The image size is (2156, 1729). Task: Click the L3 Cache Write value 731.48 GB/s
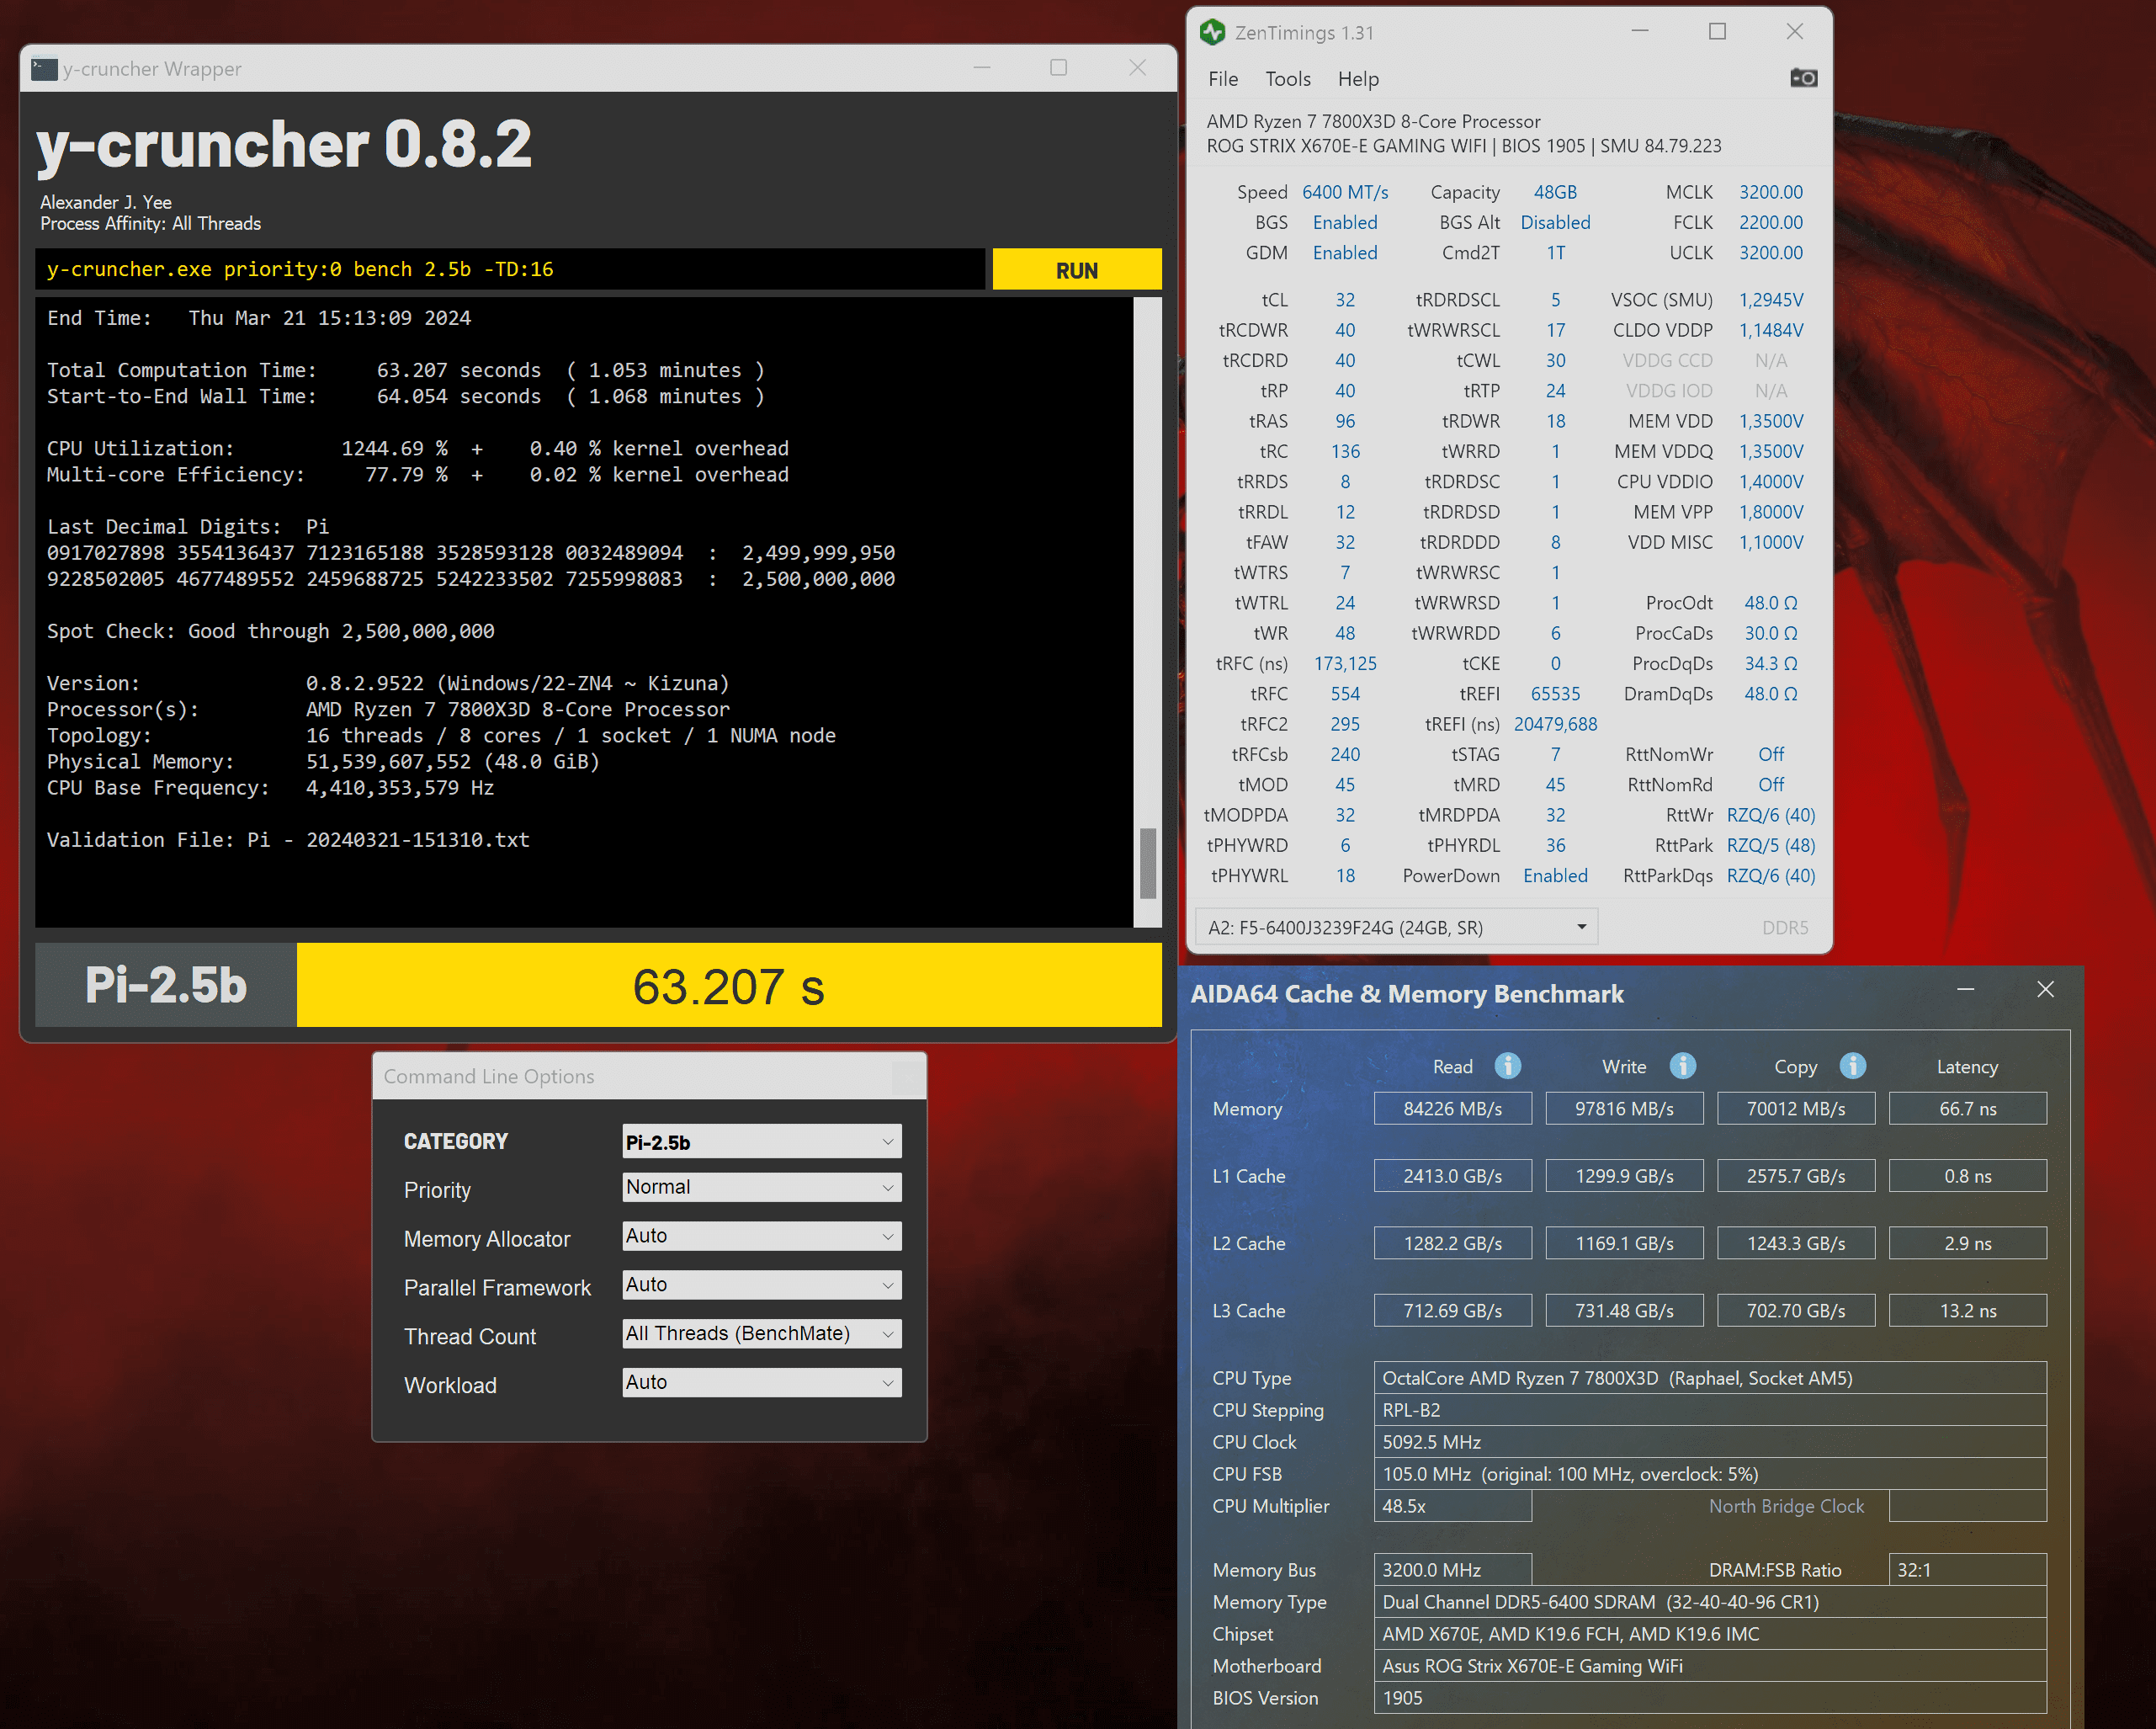point(1624,1310)
